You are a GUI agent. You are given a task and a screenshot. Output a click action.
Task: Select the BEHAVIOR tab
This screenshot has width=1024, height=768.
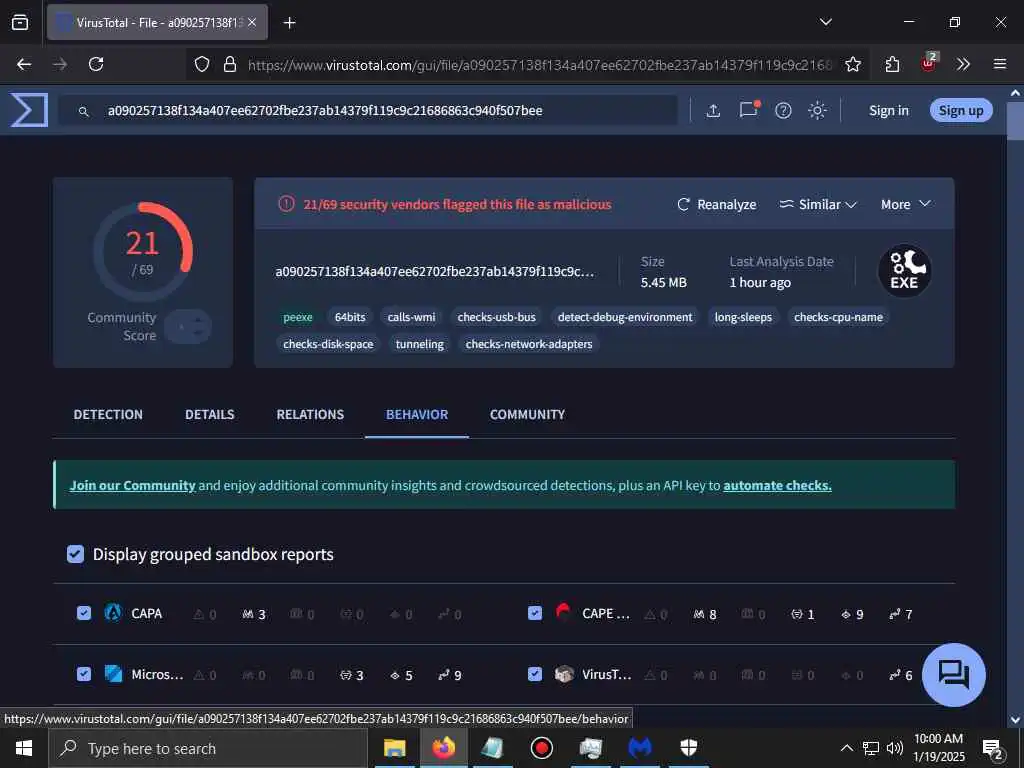[x=417, y=415]
